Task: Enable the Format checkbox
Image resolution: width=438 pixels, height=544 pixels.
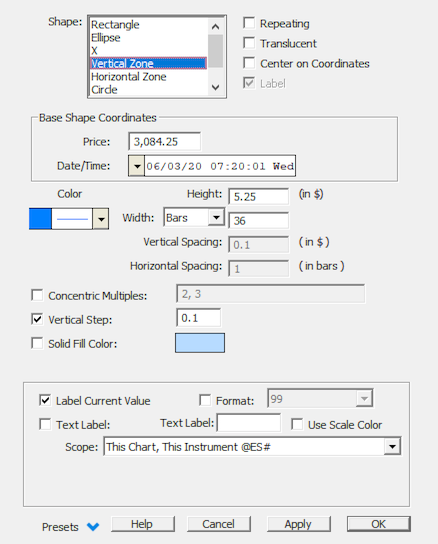Action: pos(205,400)
